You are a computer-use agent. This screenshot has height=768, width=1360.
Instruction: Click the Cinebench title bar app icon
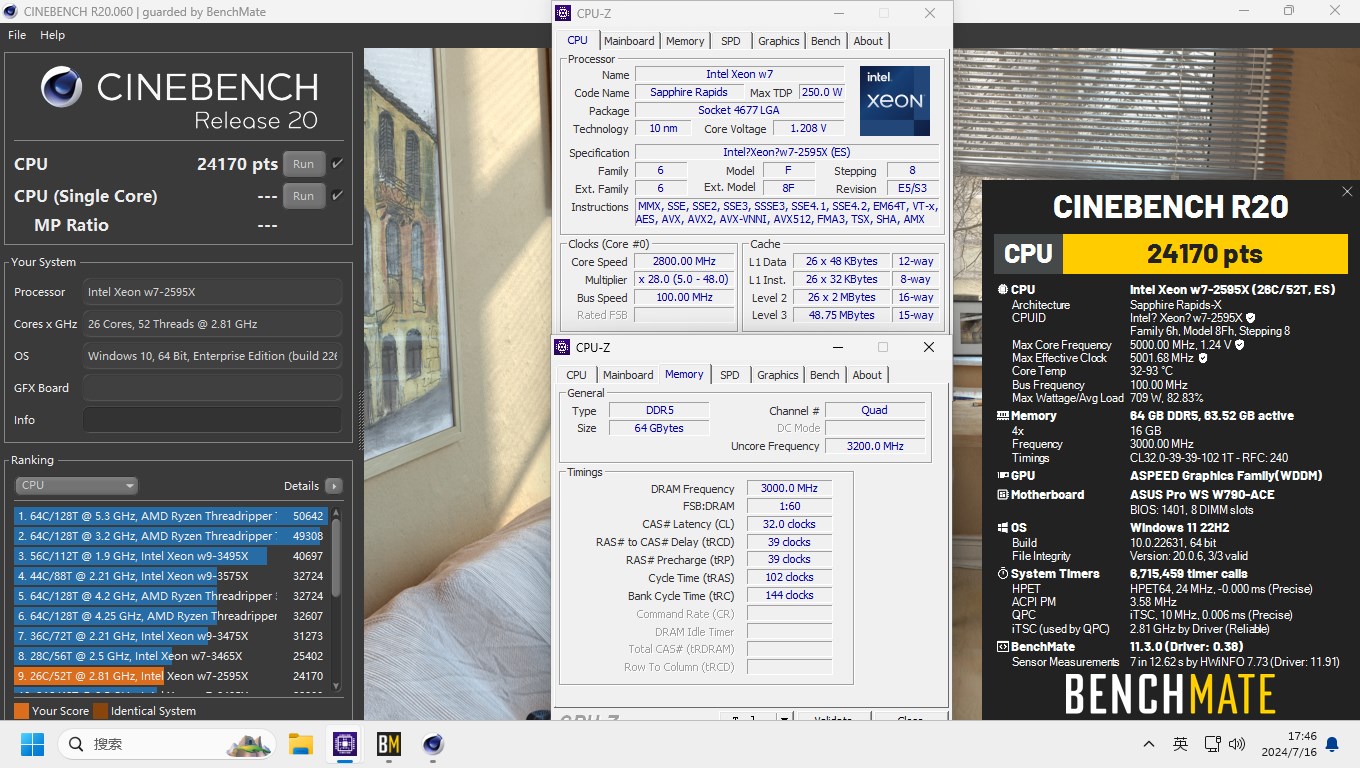pyautogui.click(x=12, y=11)
